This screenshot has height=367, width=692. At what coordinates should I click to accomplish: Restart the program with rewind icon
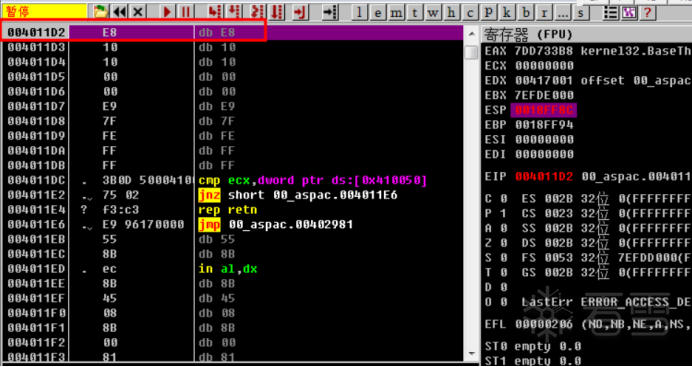(120, 12)
